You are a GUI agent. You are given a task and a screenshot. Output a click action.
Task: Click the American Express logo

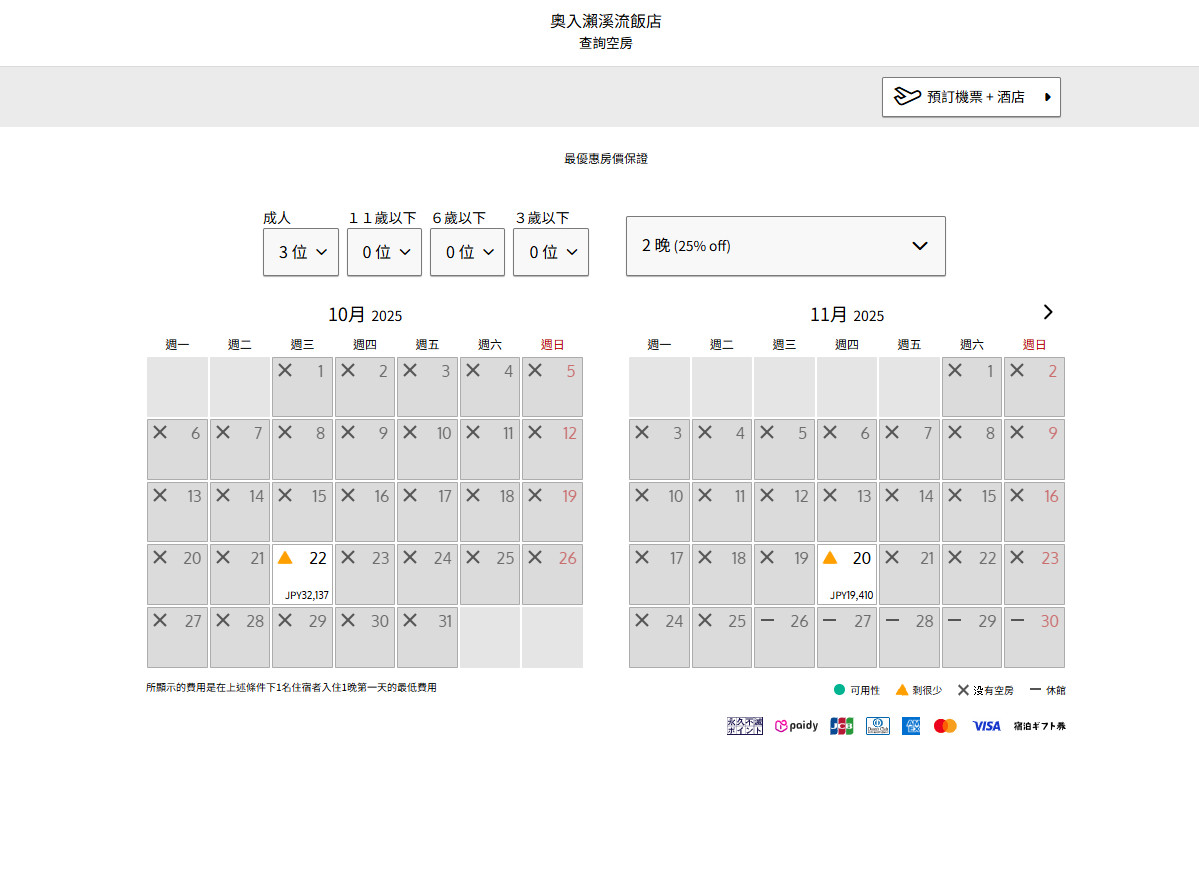click(x=910, y=726)
